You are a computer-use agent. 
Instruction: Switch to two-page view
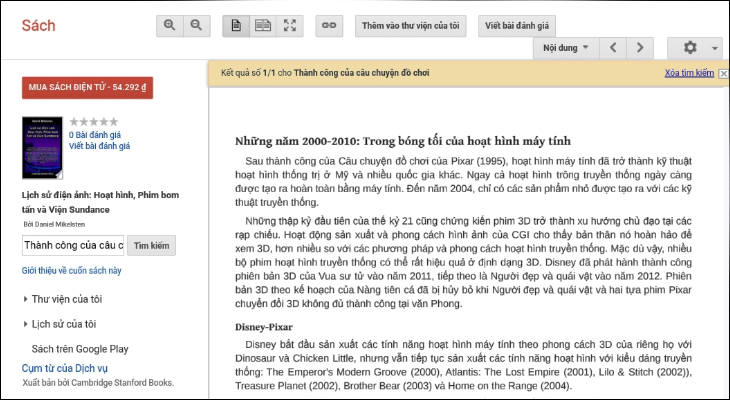pyautogui.click(x=263, y=26)
